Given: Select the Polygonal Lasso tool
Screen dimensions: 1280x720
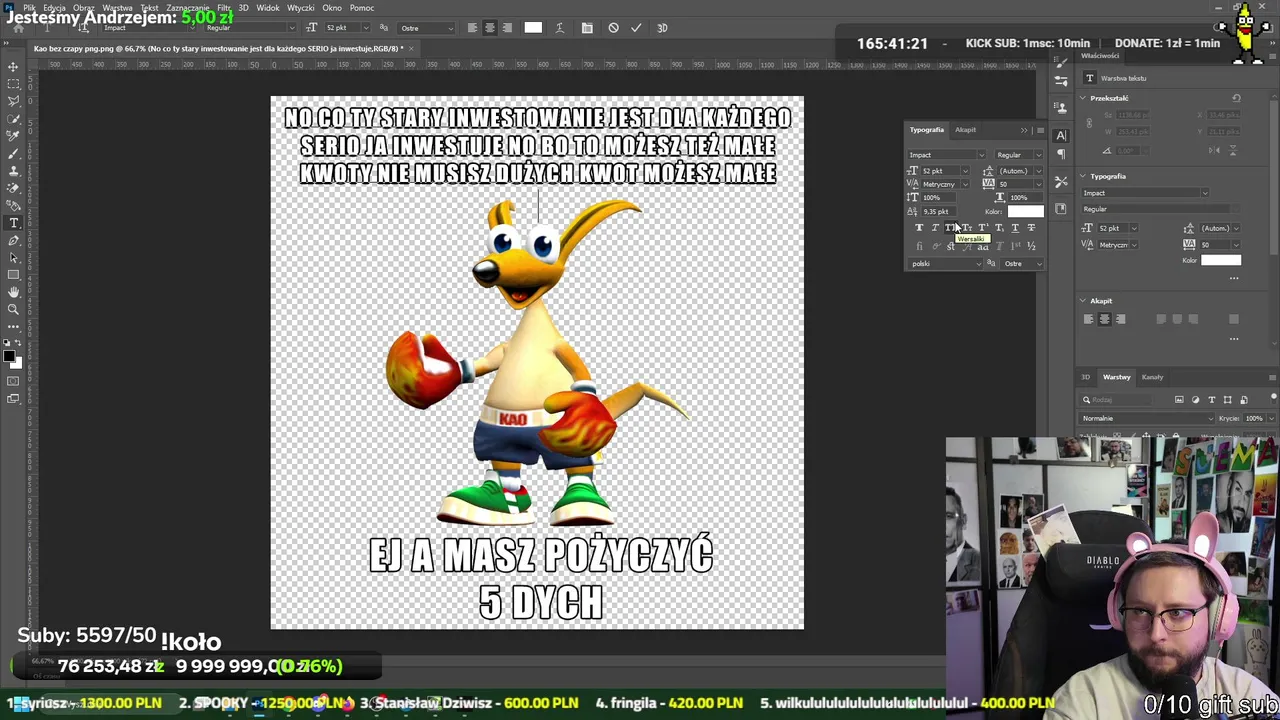Looking at the screenshot, I should point(13,101).
